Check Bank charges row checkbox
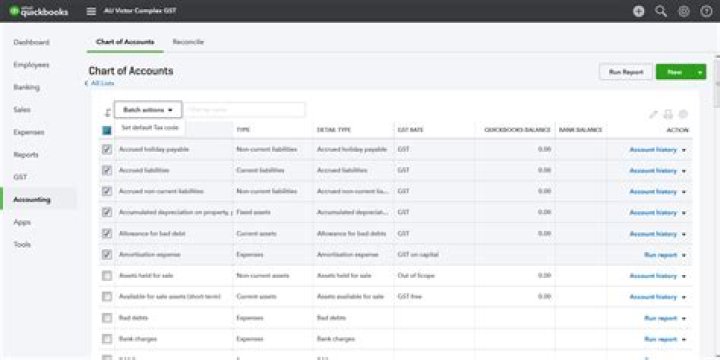 pyautogui.click(x=107, y=339)
